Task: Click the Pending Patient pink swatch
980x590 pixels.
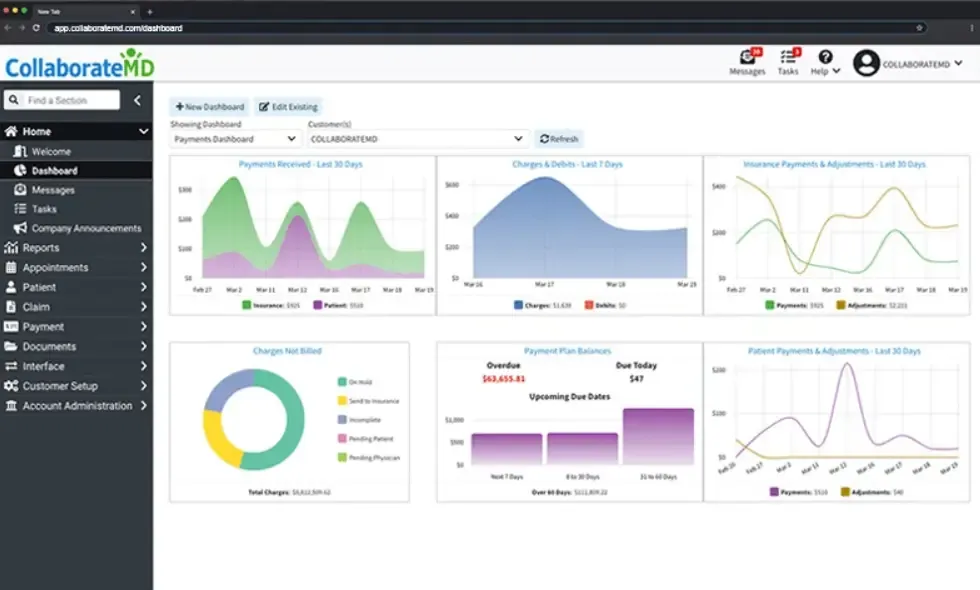Action: coord(342,438)
